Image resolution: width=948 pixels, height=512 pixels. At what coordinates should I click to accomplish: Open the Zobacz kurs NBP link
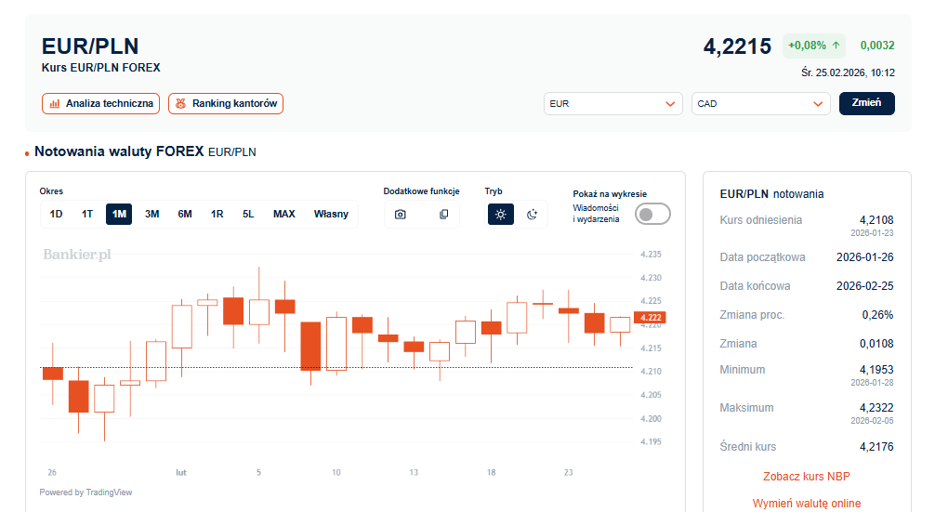coord(807,476)
